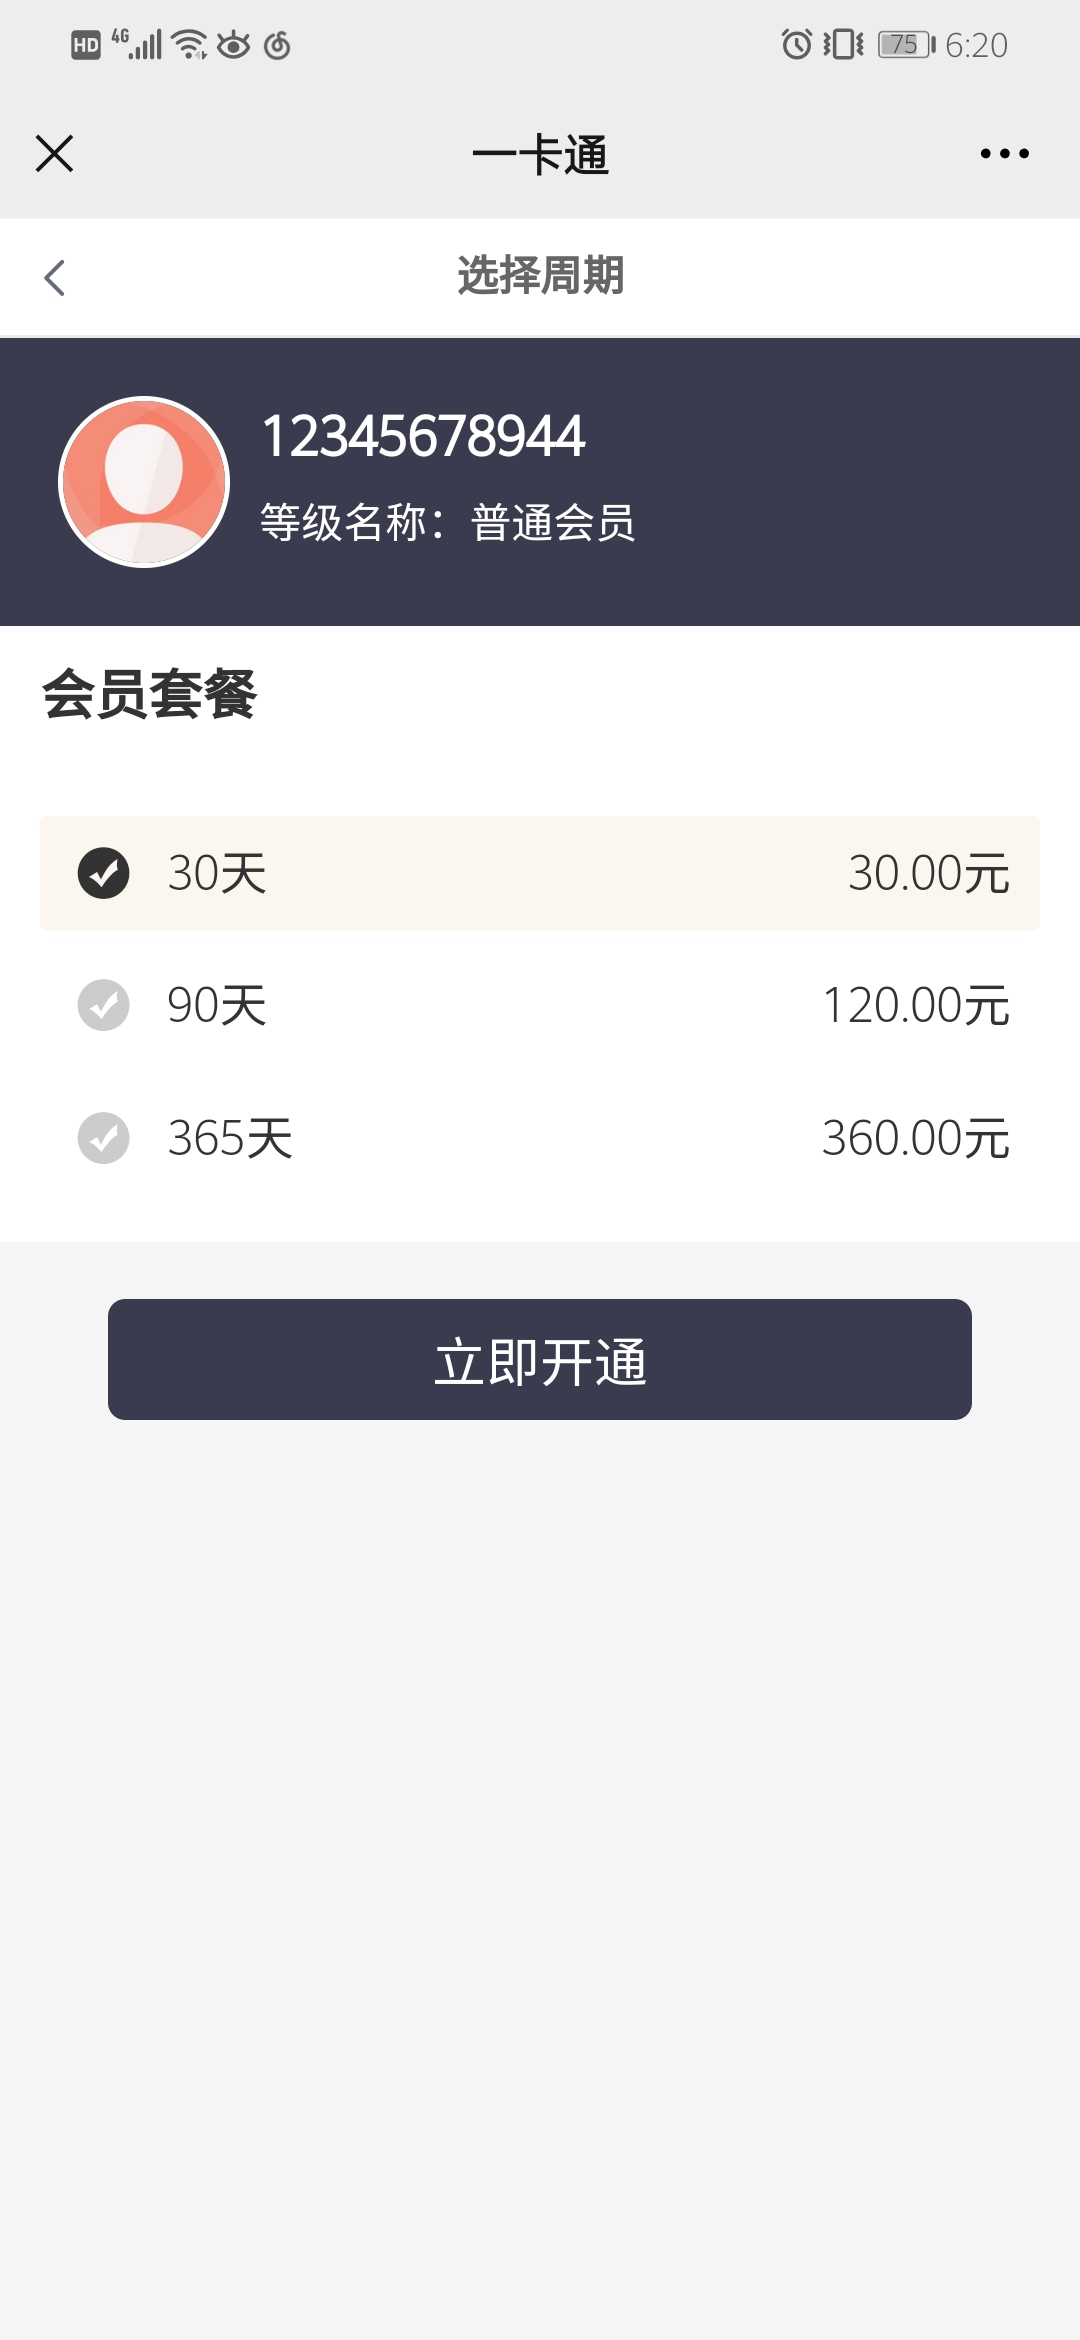Tap the 等级名称 普通会员 label
Image resolution: width=1080 pixels, height=2340 pixels.
coord(447,522)
